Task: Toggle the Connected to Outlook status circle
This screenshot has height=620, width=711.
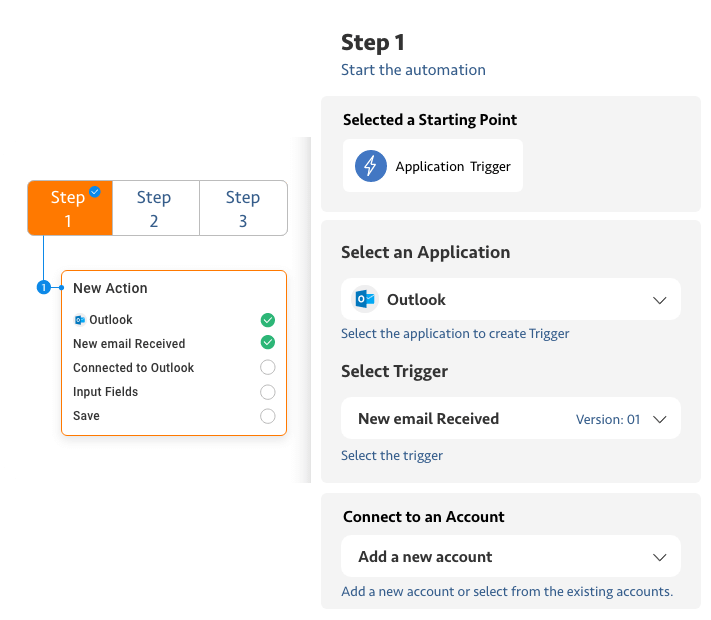Action: tap(268, 367)
